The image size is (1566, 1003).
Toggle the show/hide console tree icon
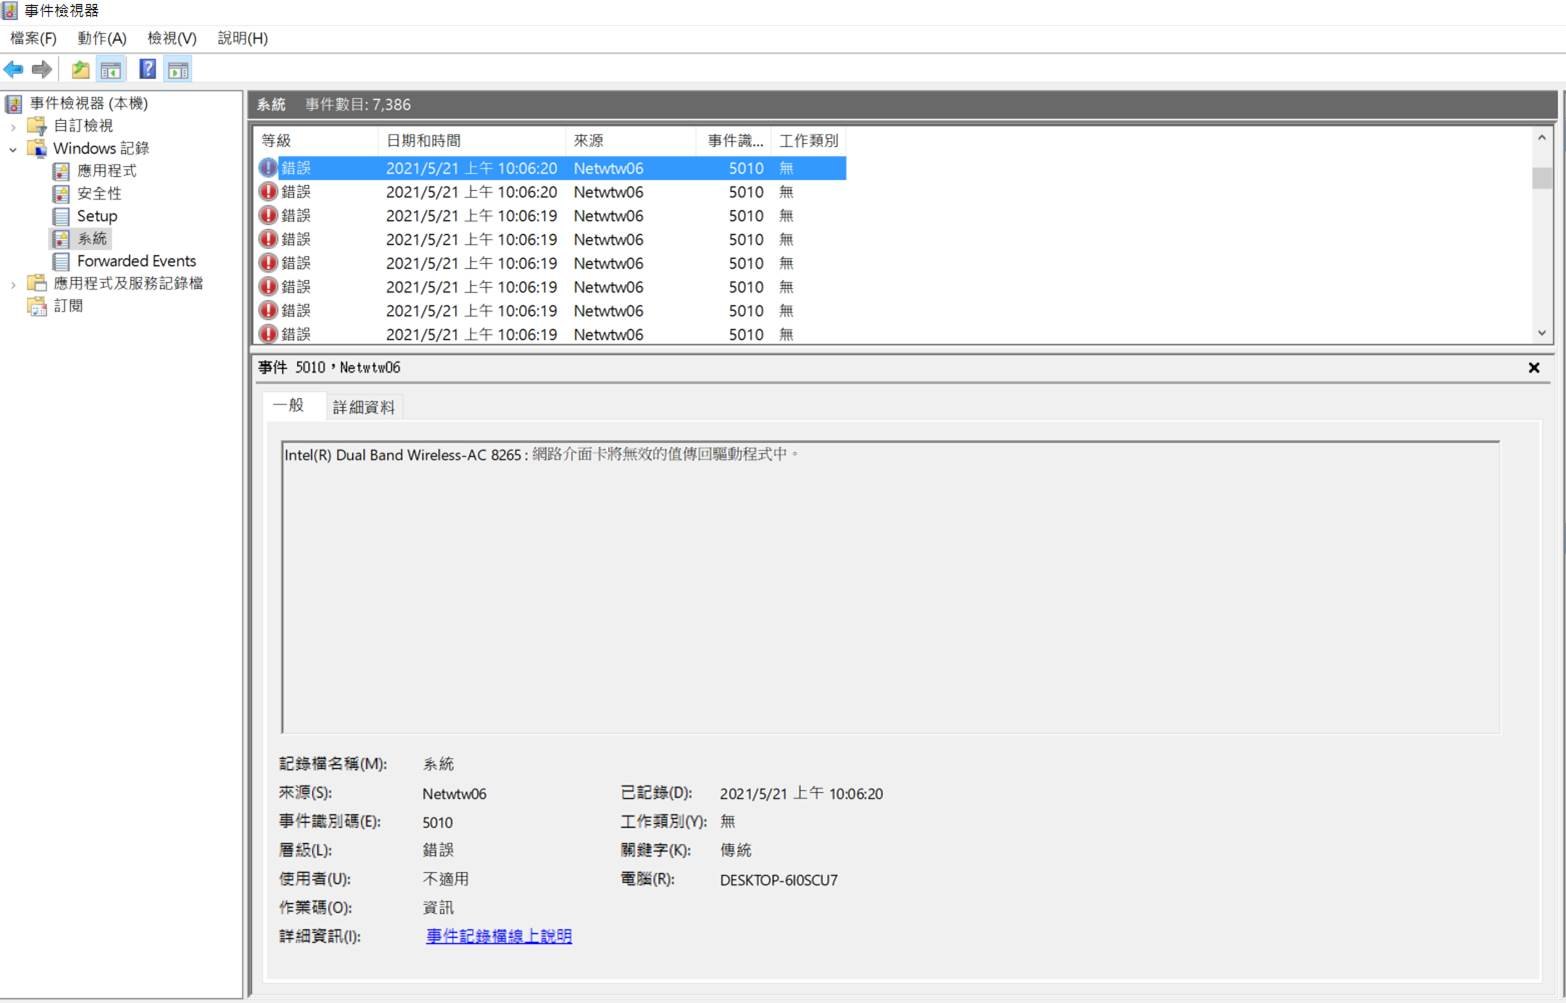(x=111, y=70)
